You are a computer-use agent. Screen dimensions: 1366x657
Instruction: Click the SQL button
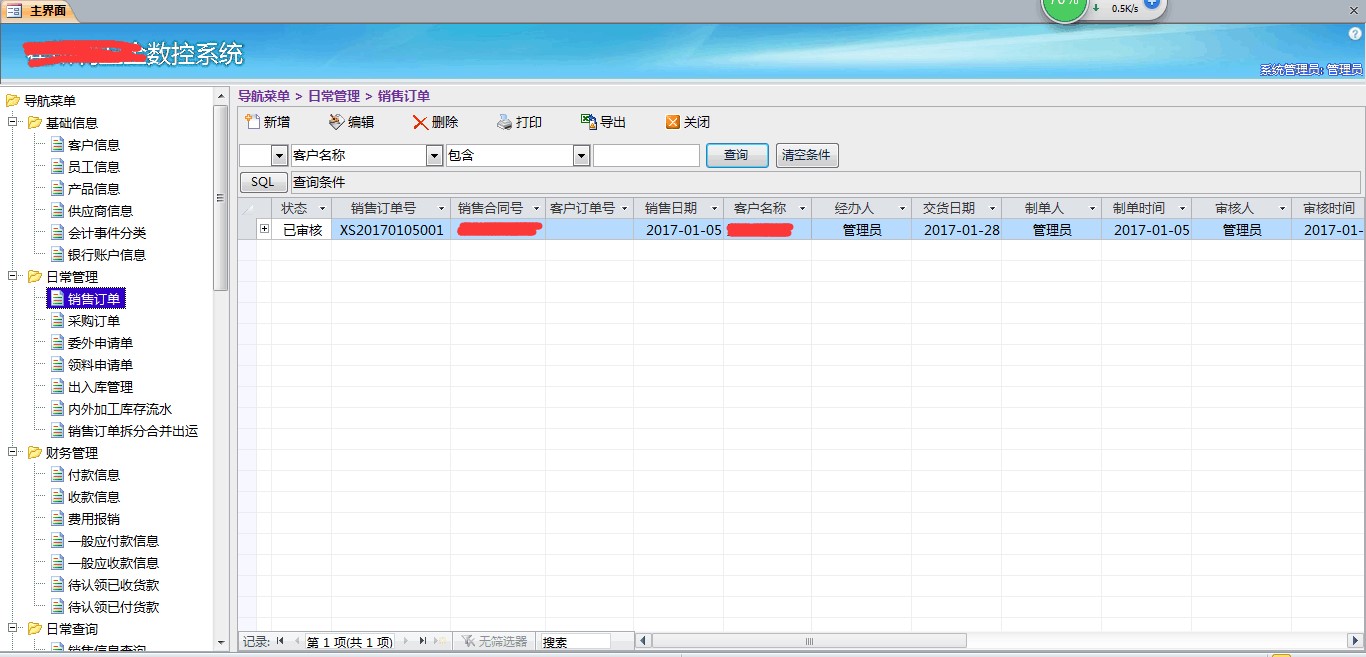[263, 182]
